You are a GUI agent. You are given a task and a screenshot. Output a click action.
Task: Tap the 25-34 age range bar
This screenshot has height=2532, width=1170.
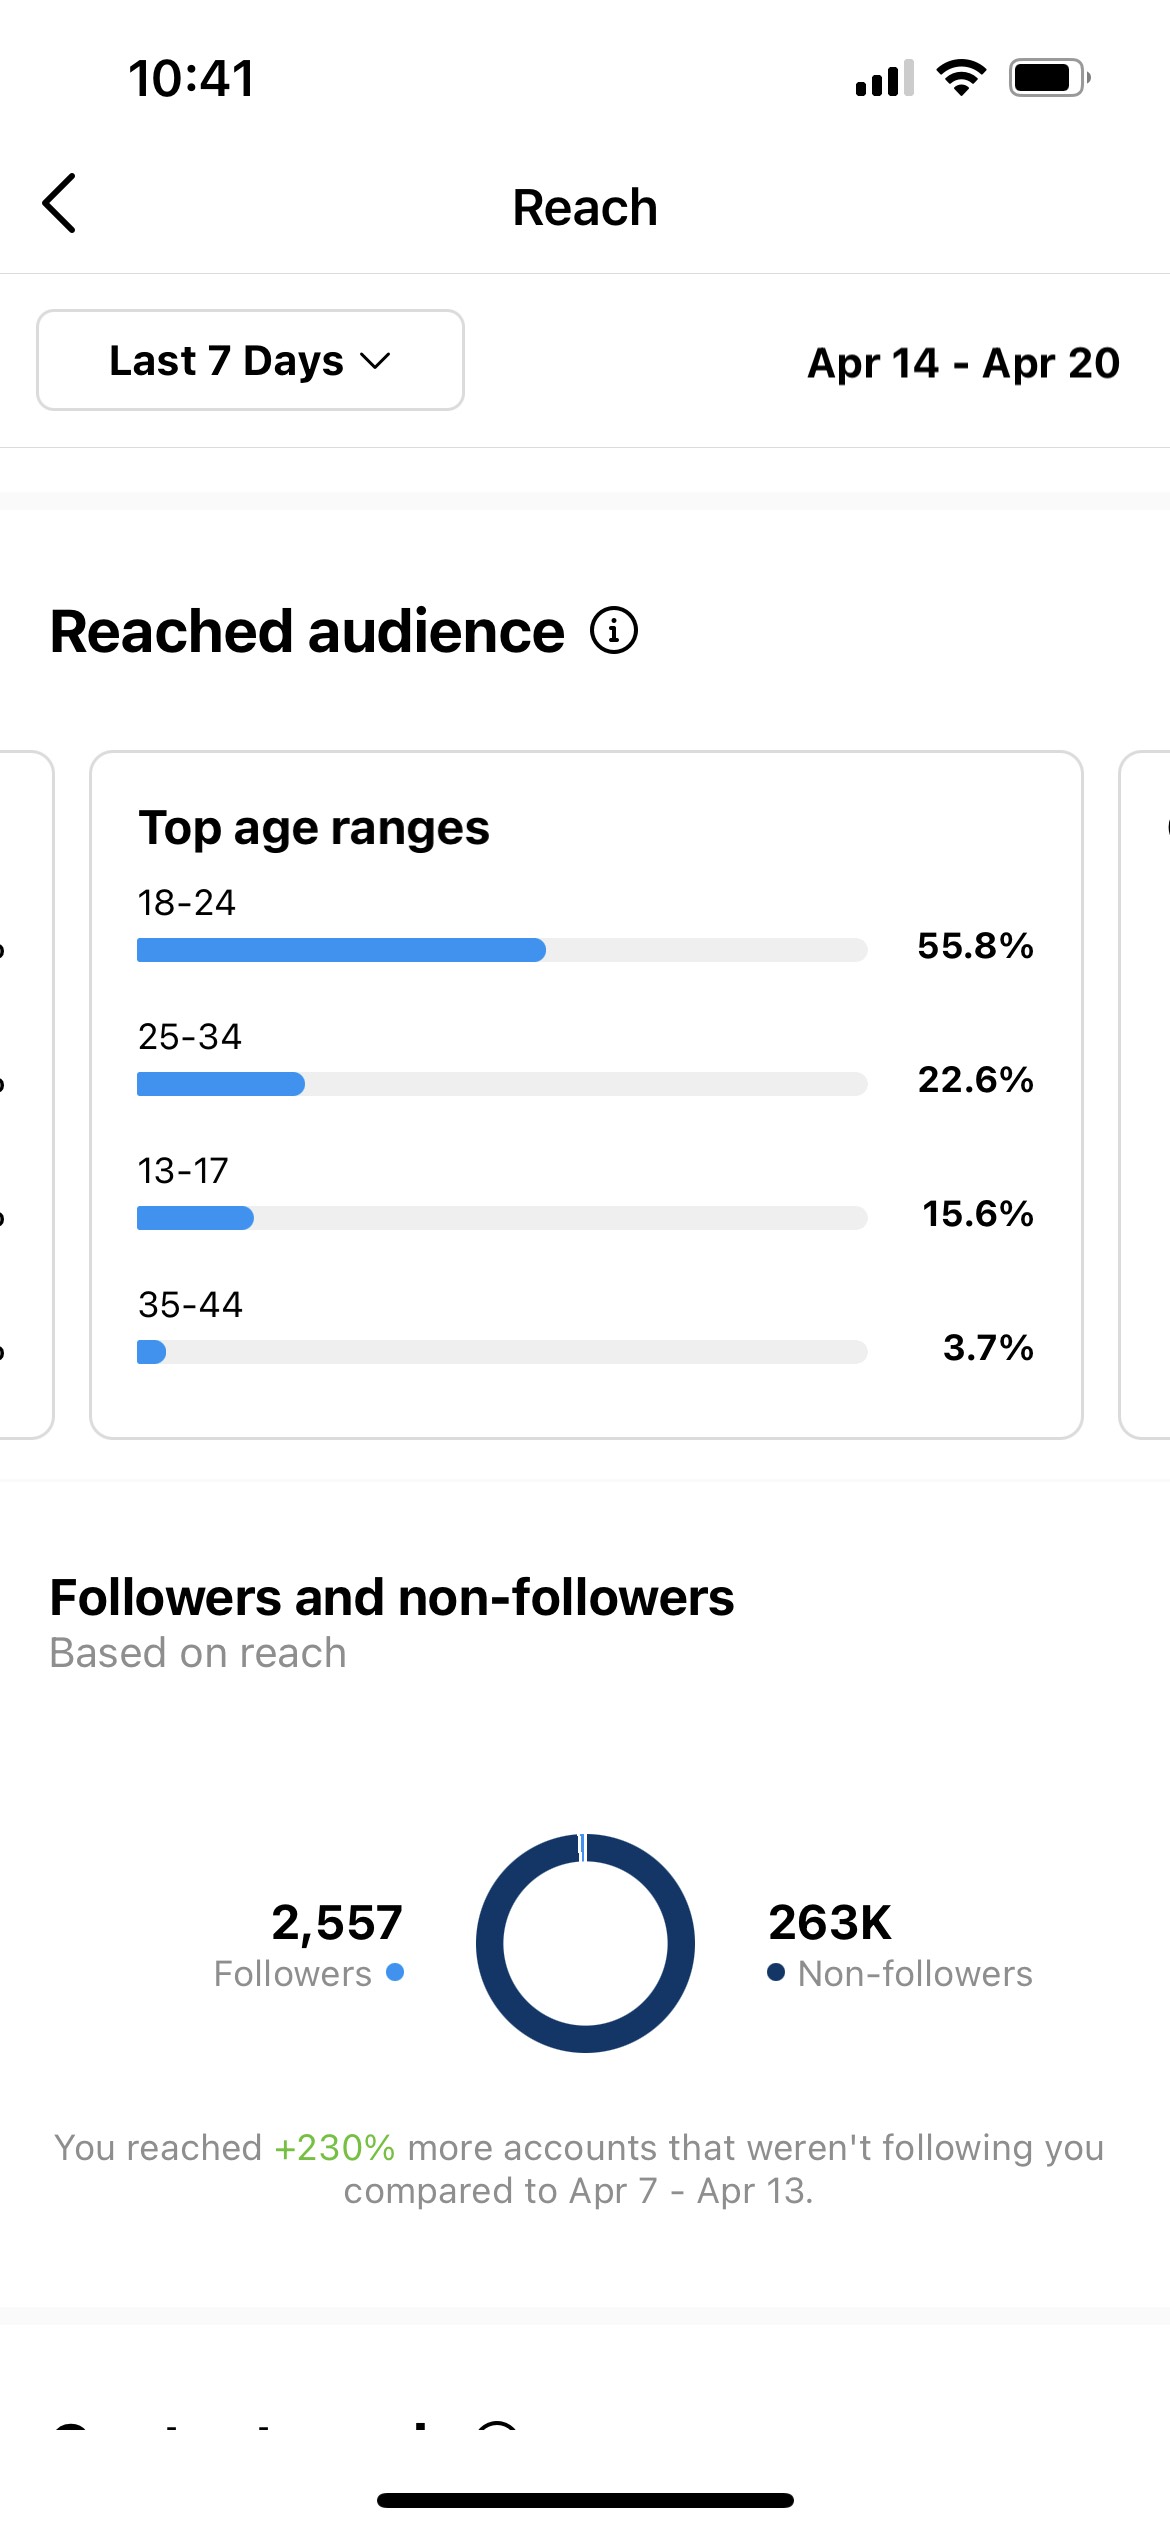(502, 1084)
